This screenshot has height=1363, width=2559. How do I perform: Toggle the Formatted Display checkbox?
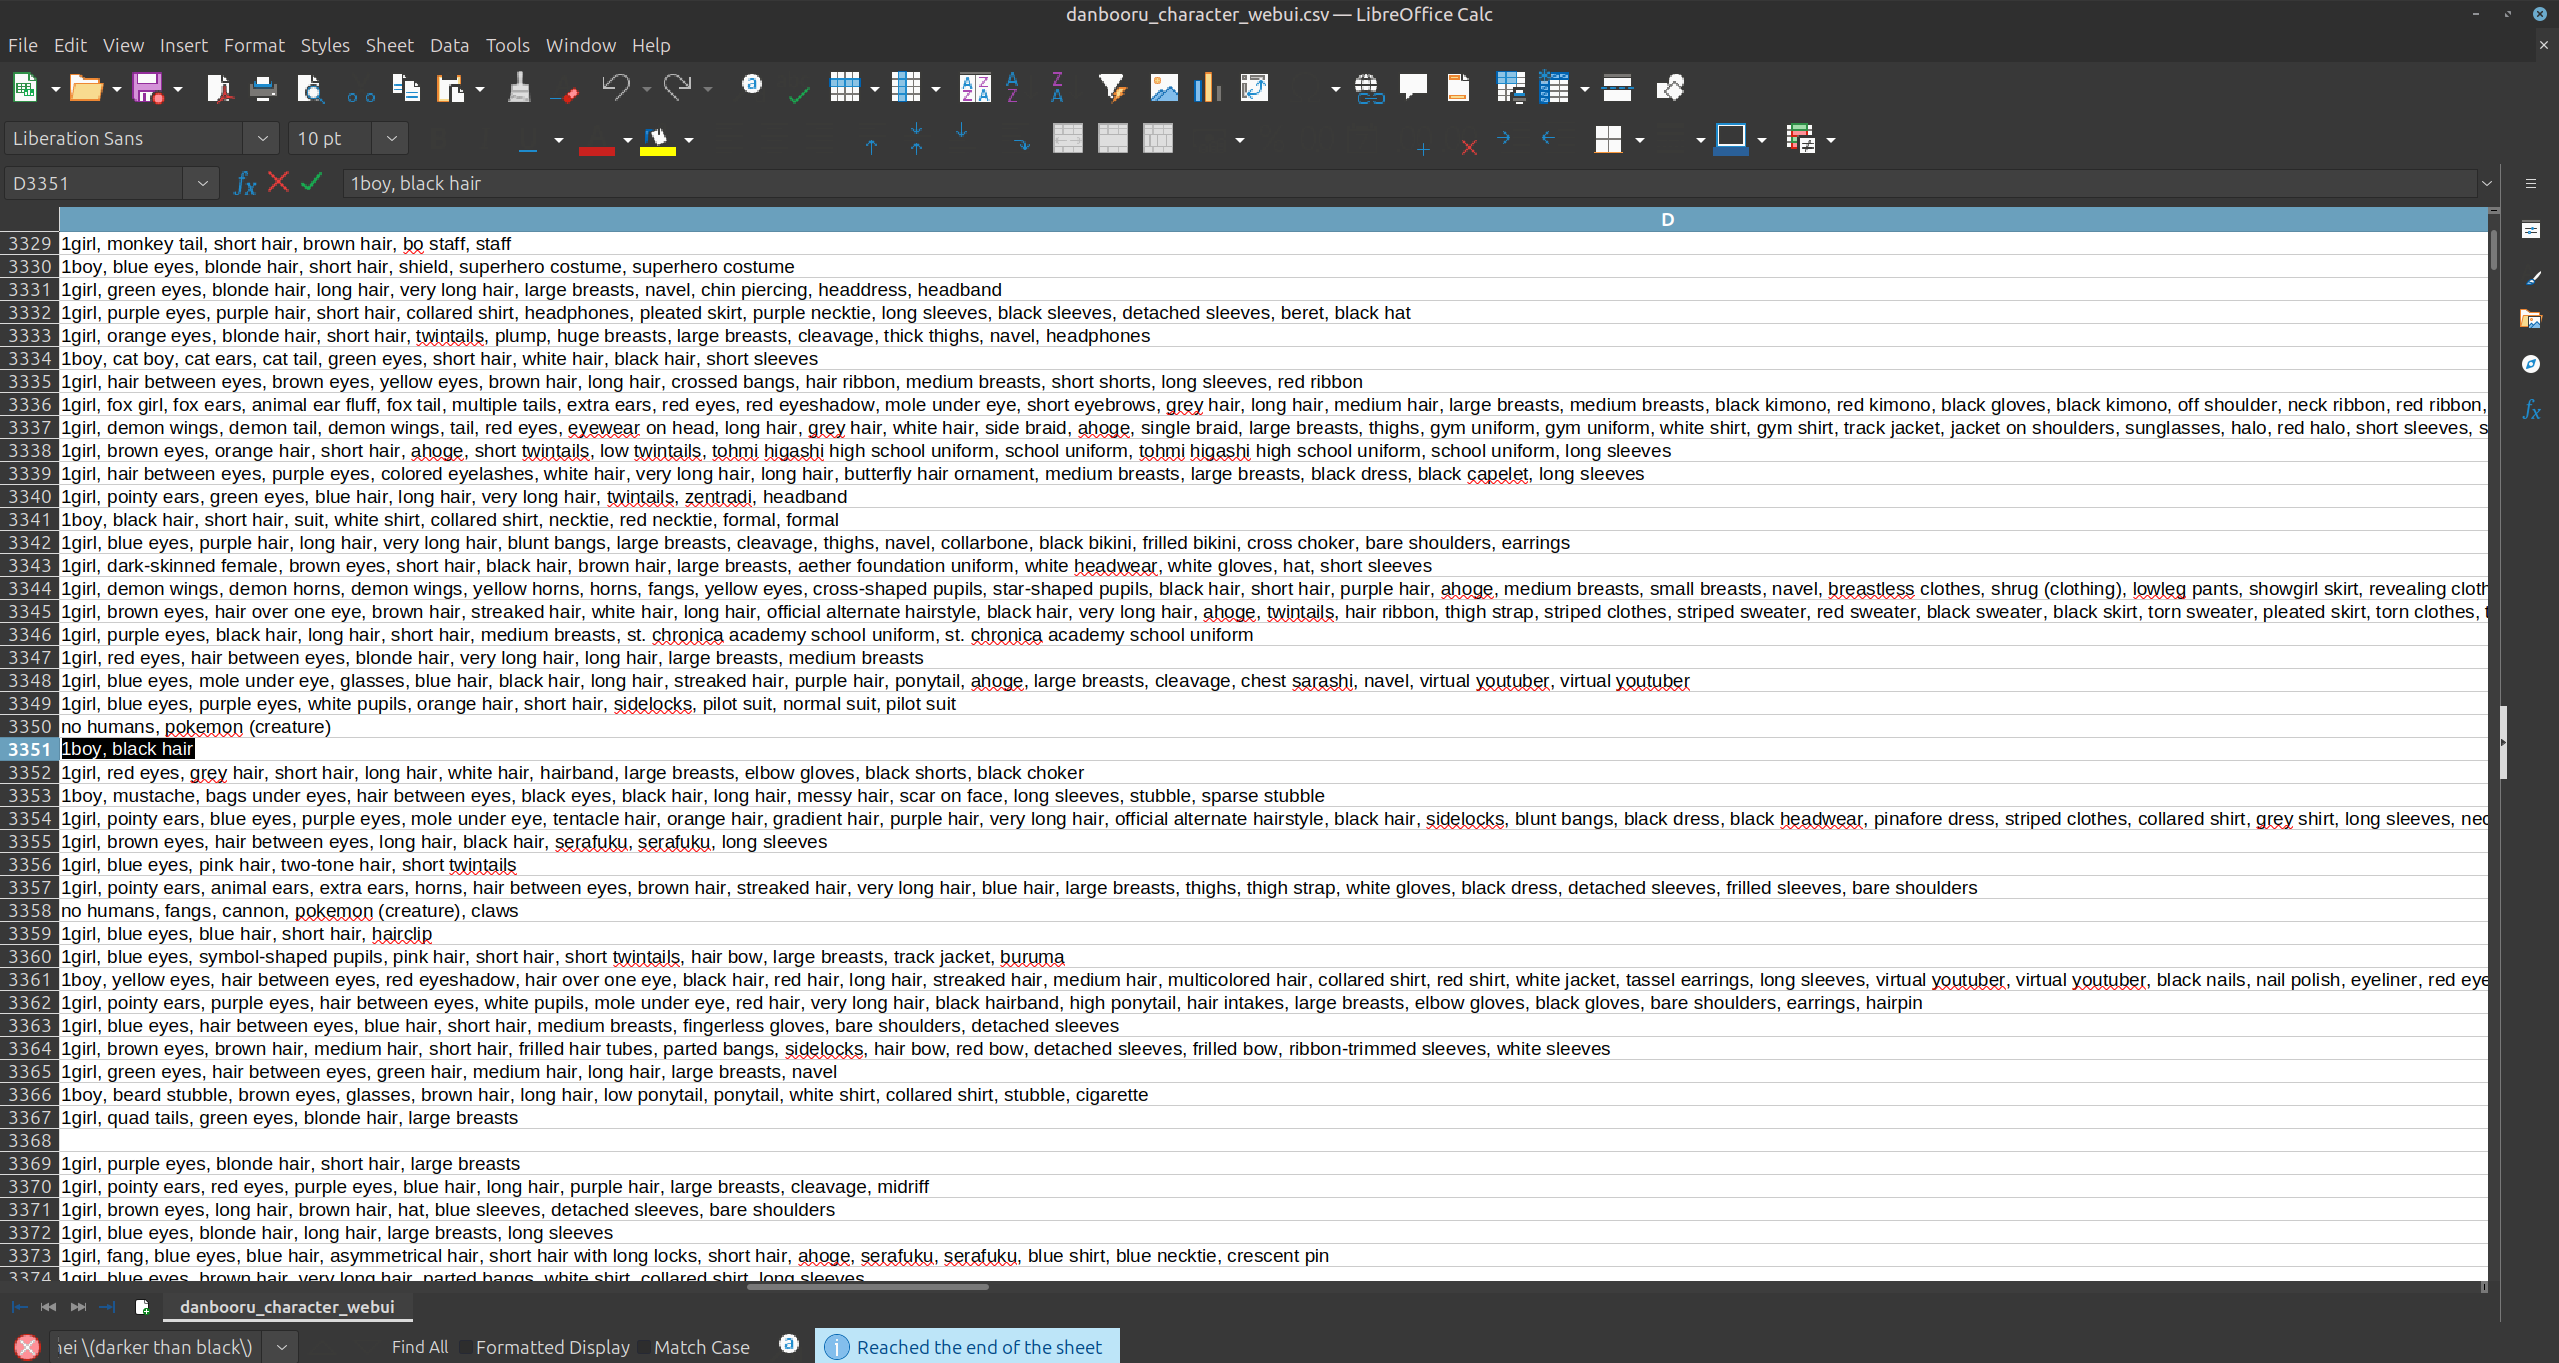pos(466,1347)
